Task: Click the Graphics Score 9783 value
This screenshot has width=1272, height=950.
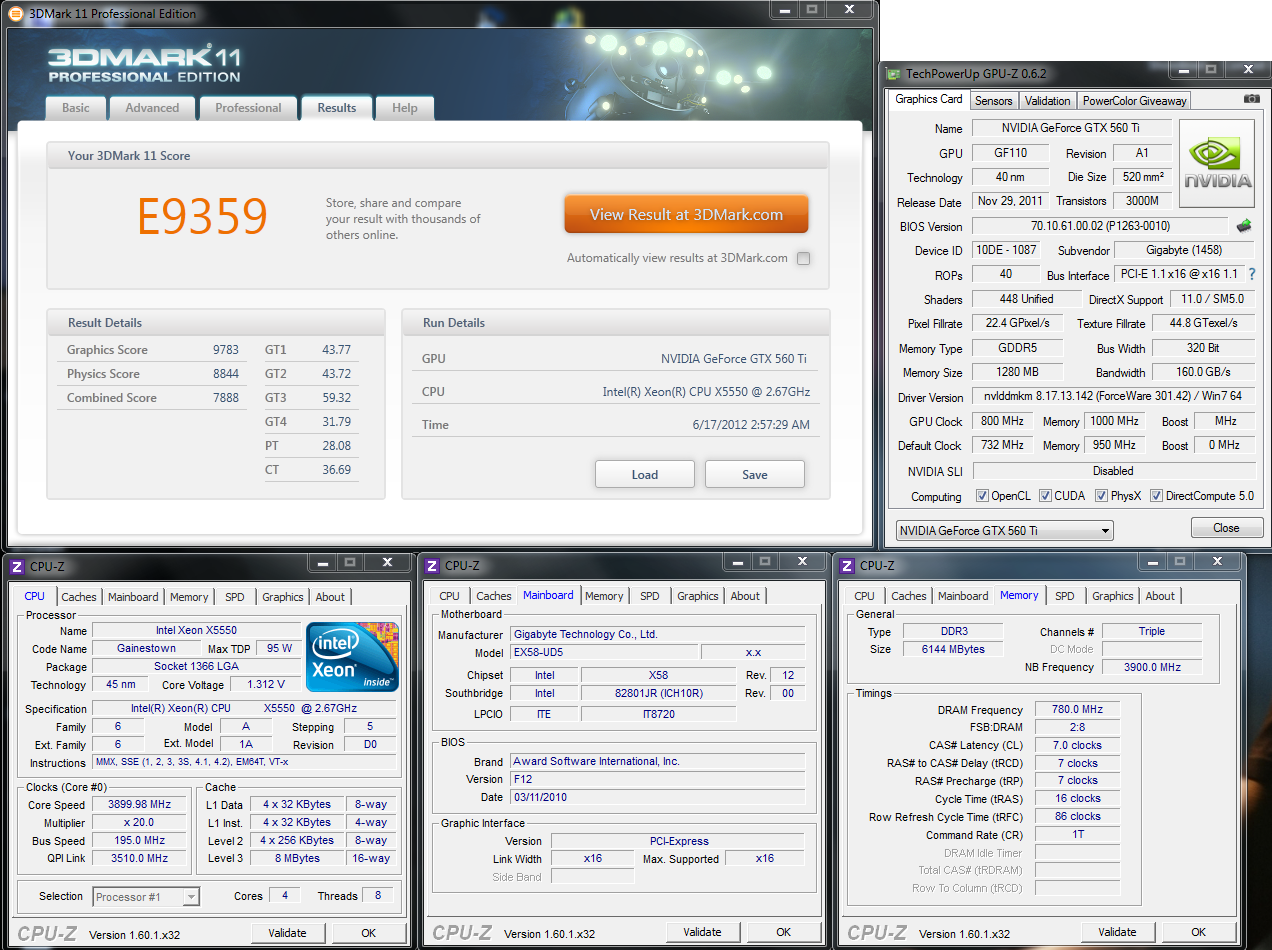Action: 225,350
